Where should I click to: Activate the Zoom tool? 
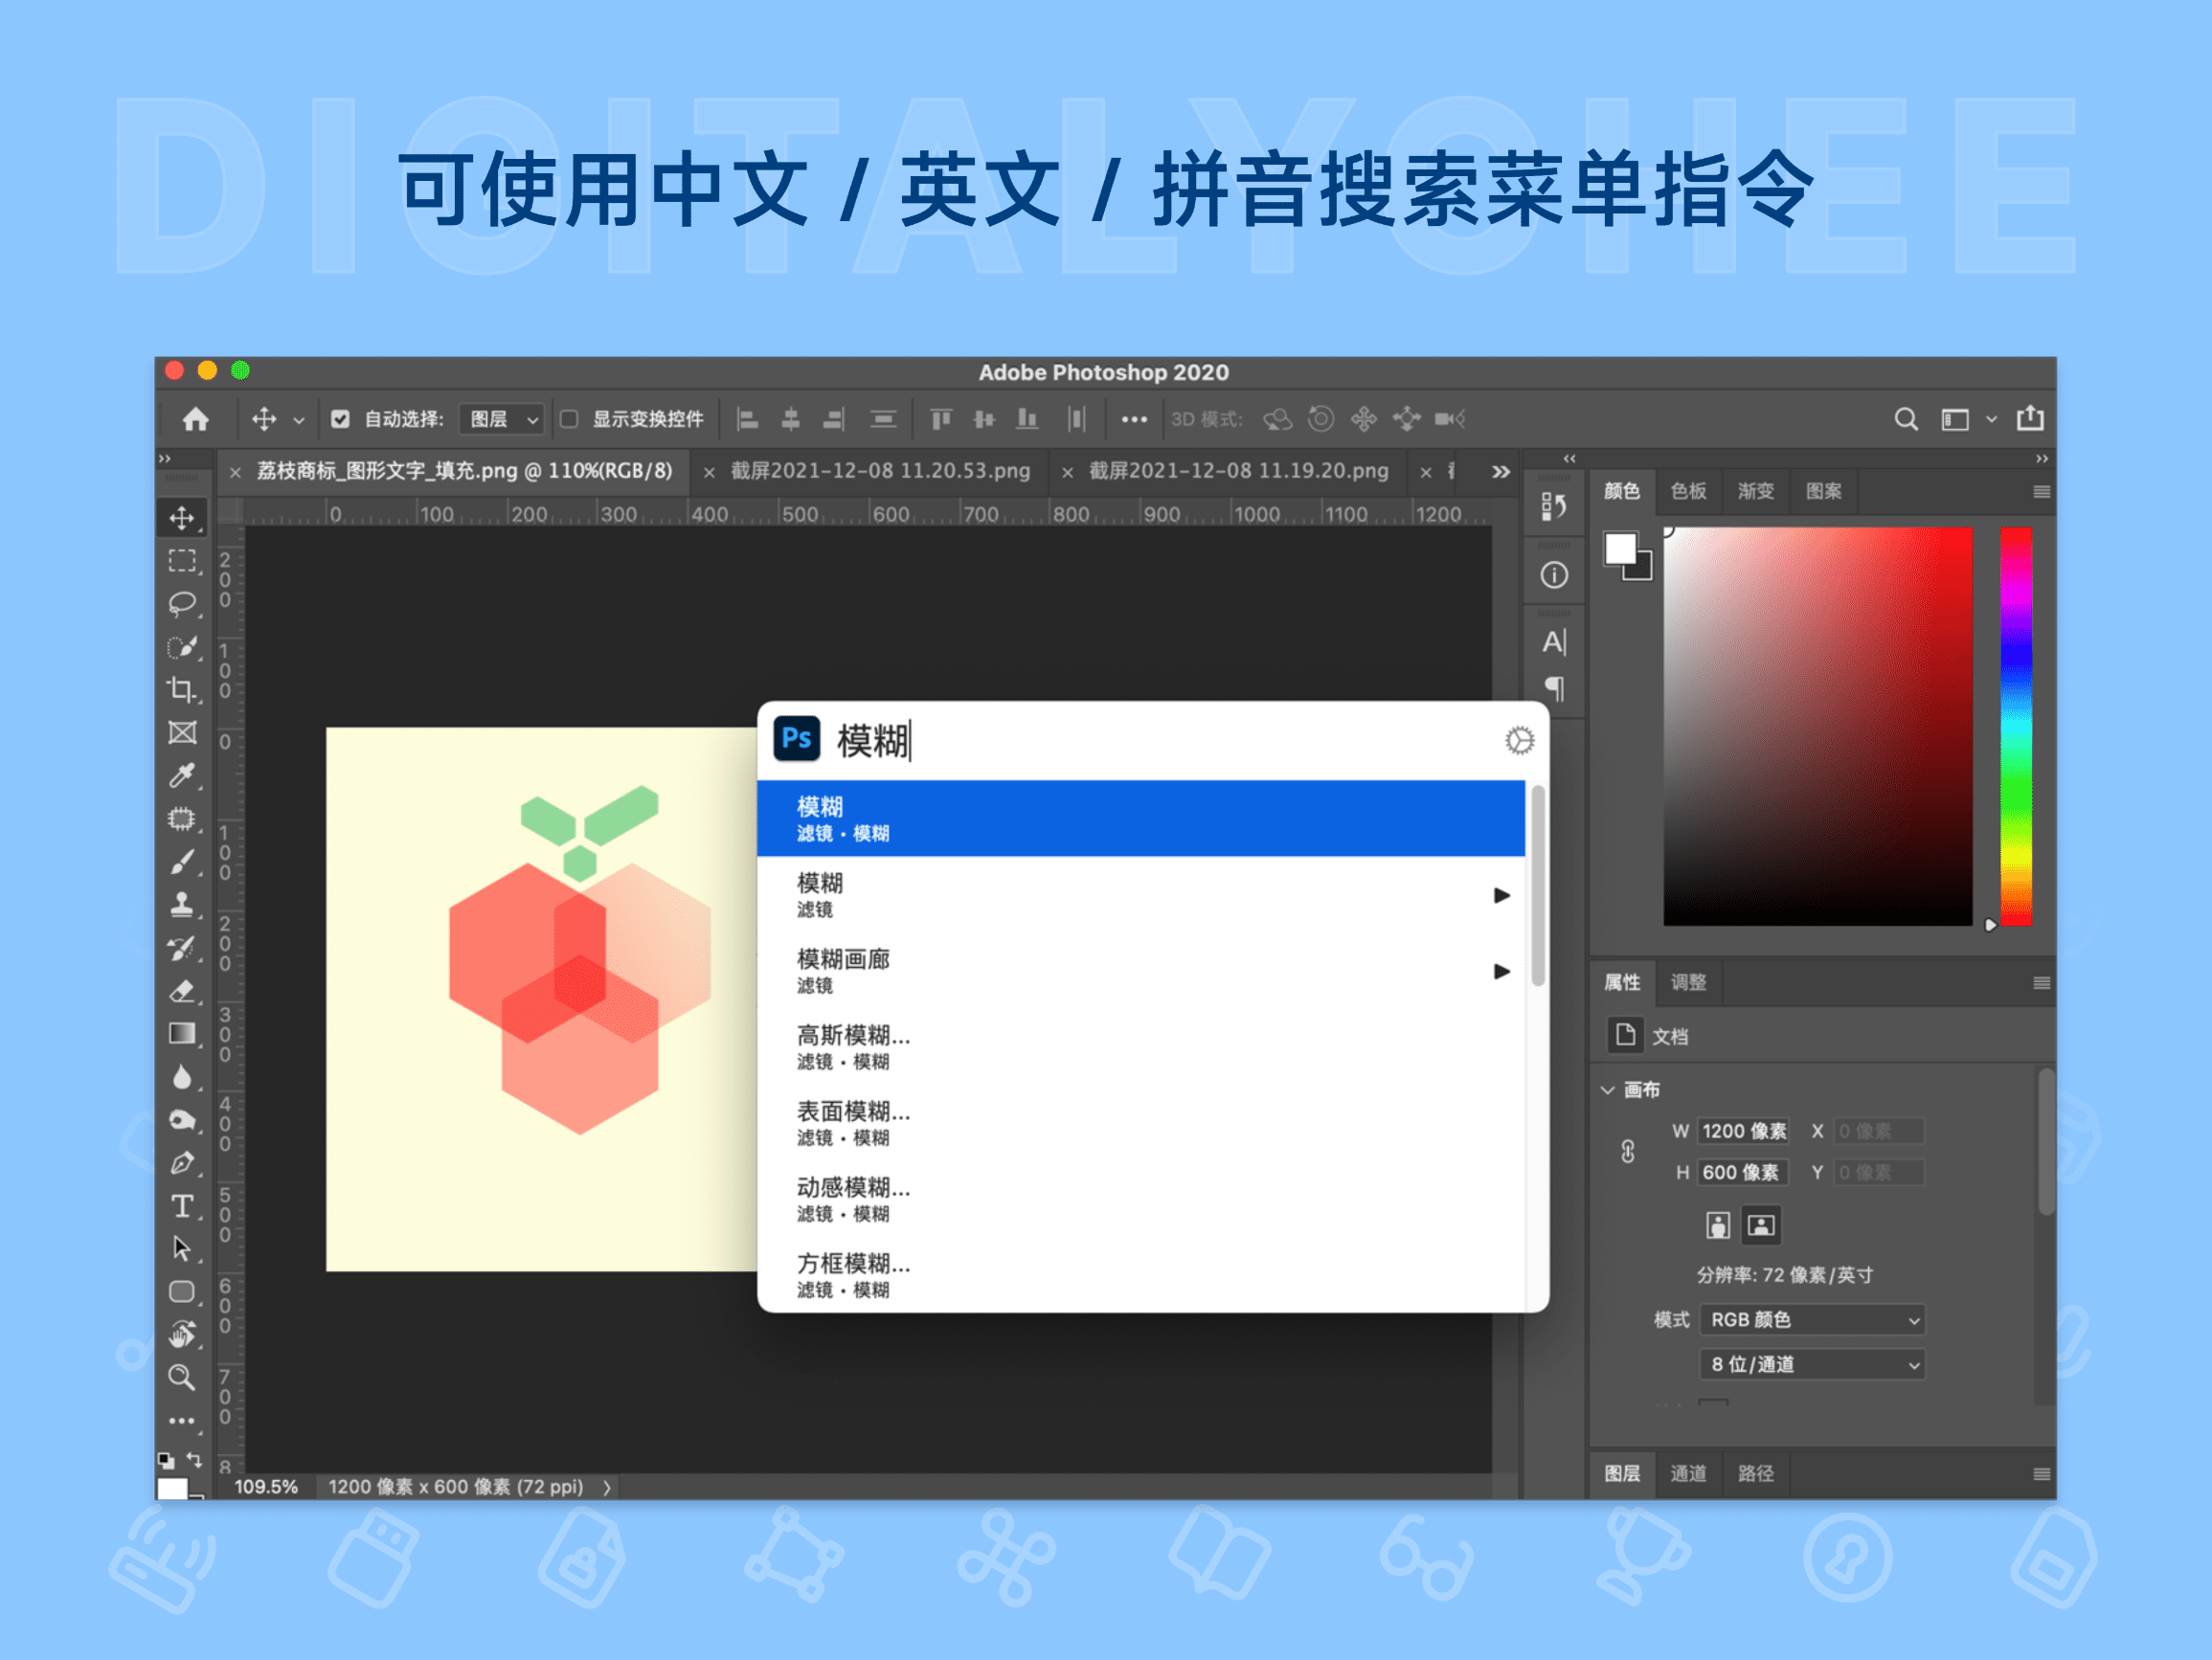coord(183,1378)
